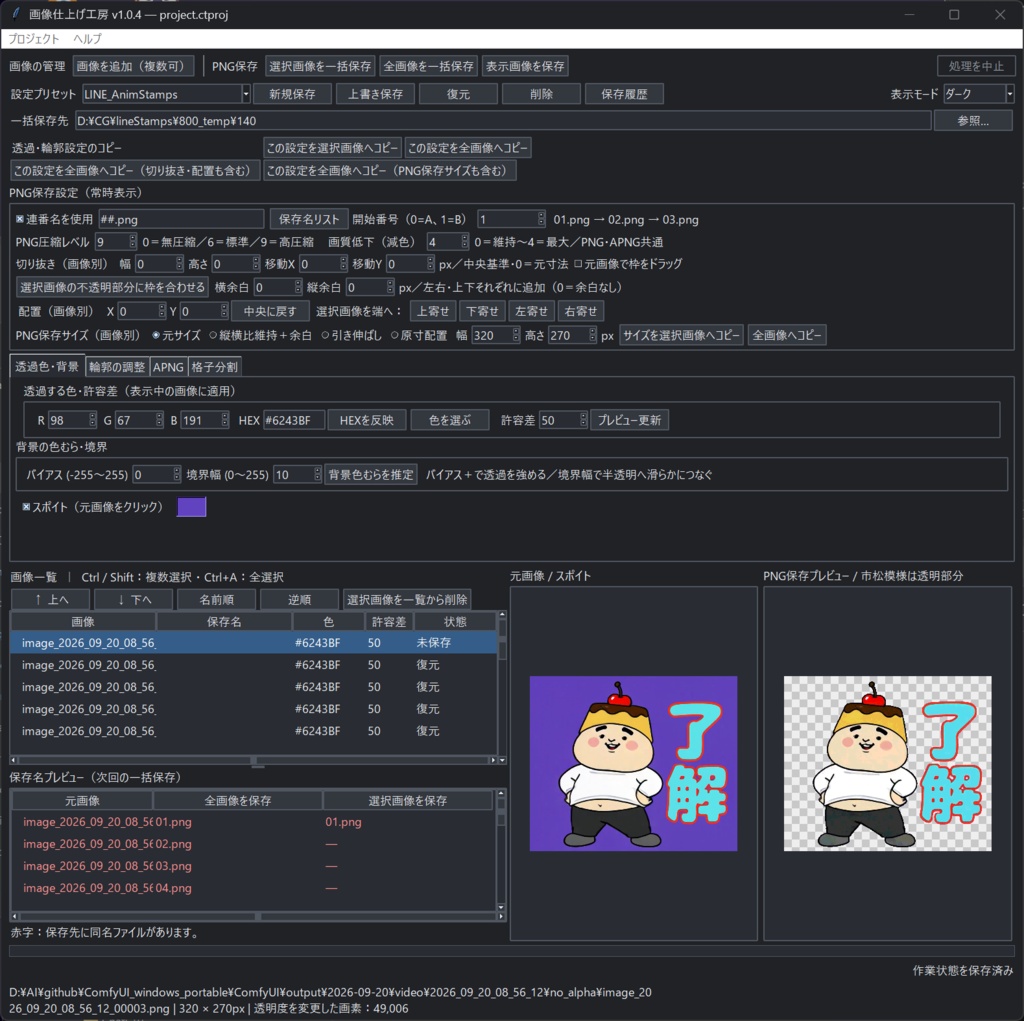The width and height of the screenshot is (1024, 1021).
Task: Click the HEX #6243BF input field
Action: (x=294, y=420)
